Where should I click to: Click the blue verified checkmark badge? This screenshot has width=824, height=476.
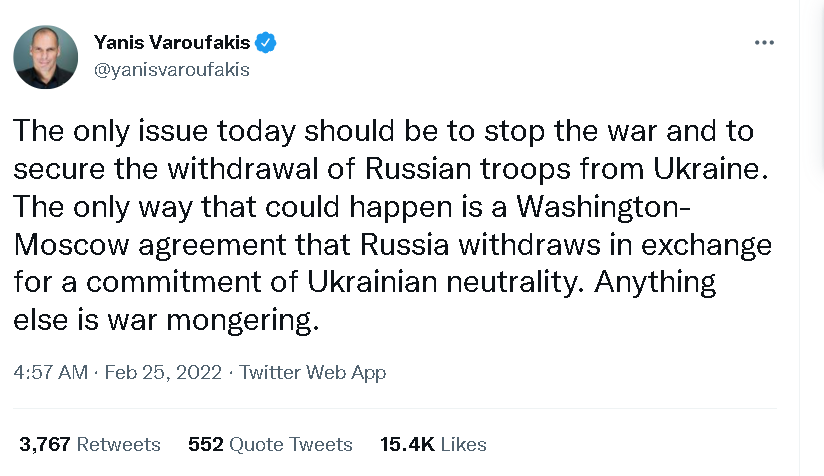(x=266, y=42)
